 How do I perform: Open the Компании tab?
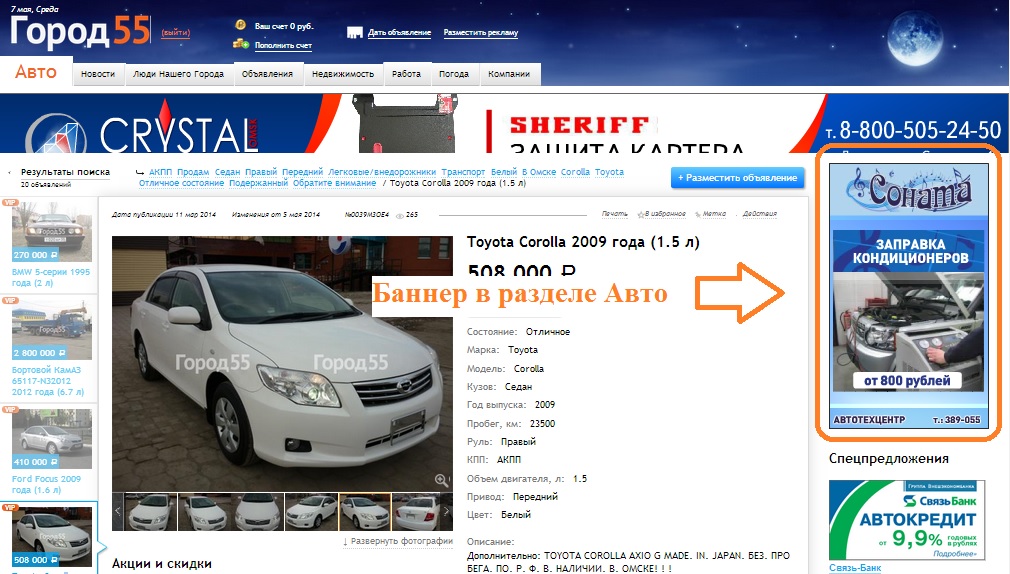[x=509, y=74]
